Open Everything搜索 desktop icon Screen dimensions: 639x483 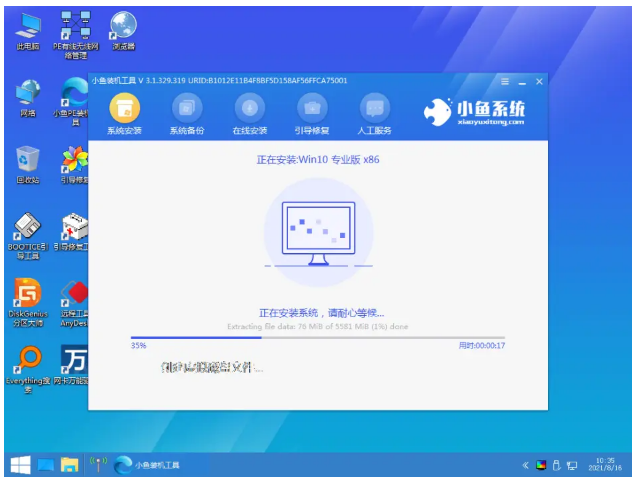[x=28, y=370]
